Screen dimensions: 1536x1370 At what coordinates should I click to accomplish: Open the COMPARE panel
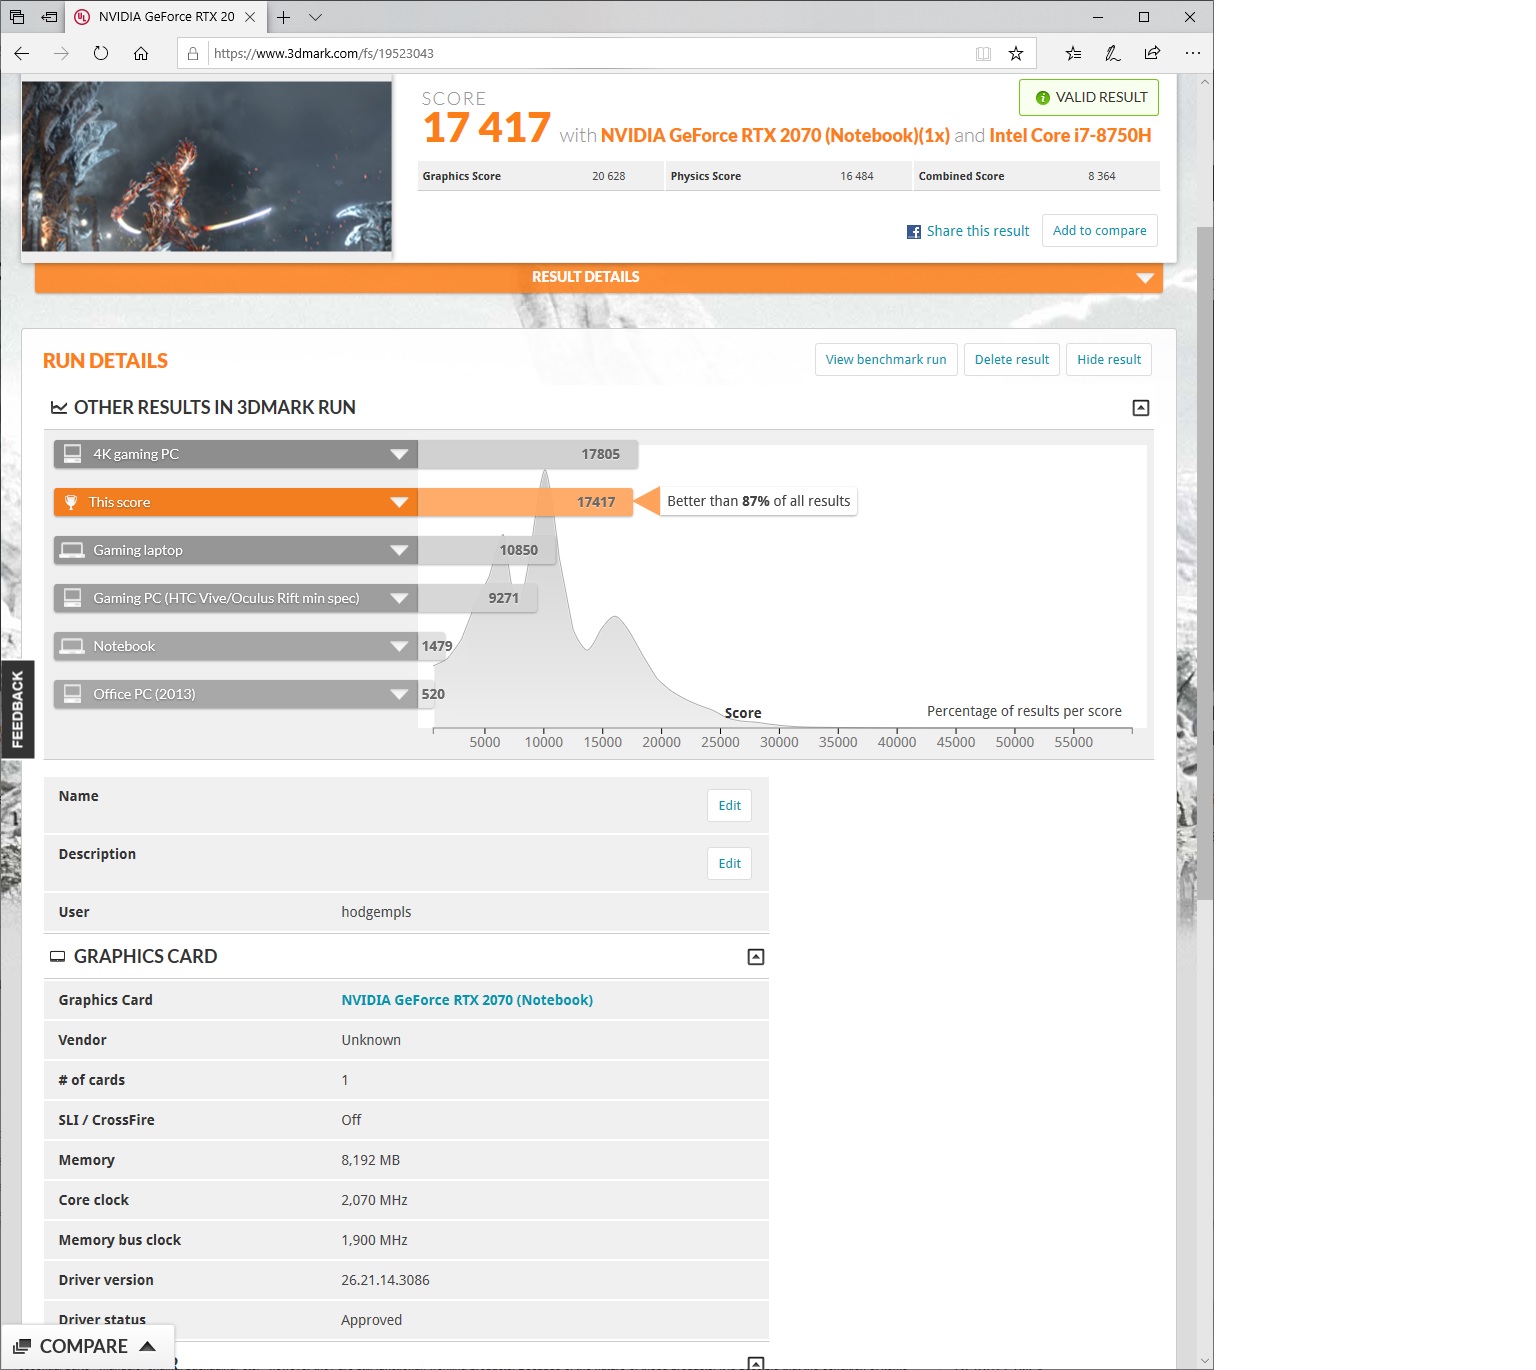coord(87,1346)
